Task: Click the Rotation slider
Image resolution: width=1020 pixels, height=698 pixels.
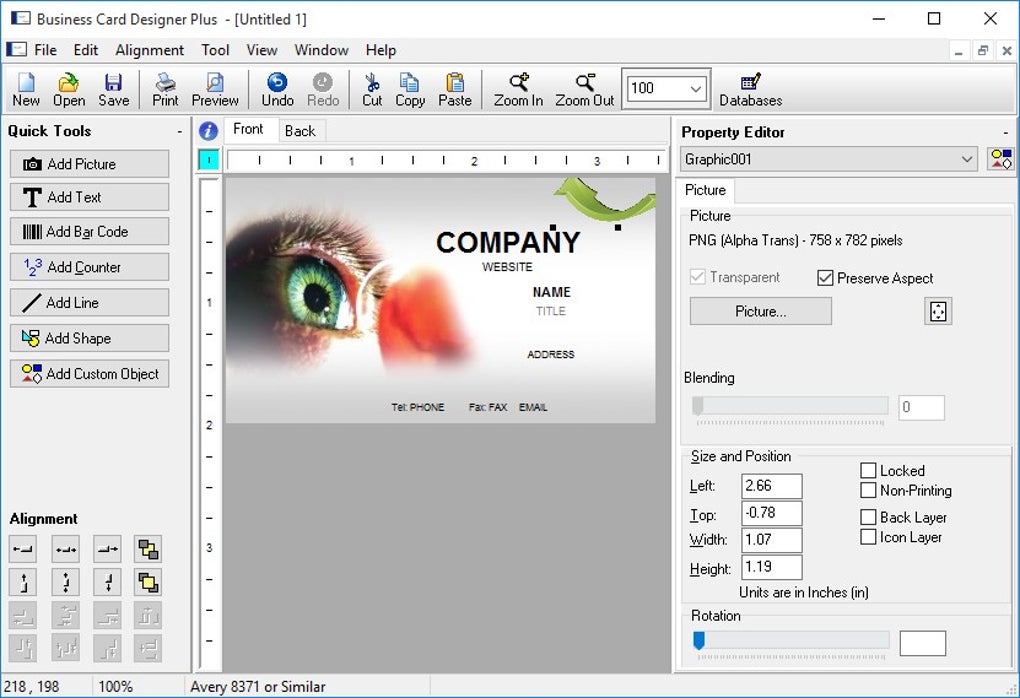Action: [790, 641]
